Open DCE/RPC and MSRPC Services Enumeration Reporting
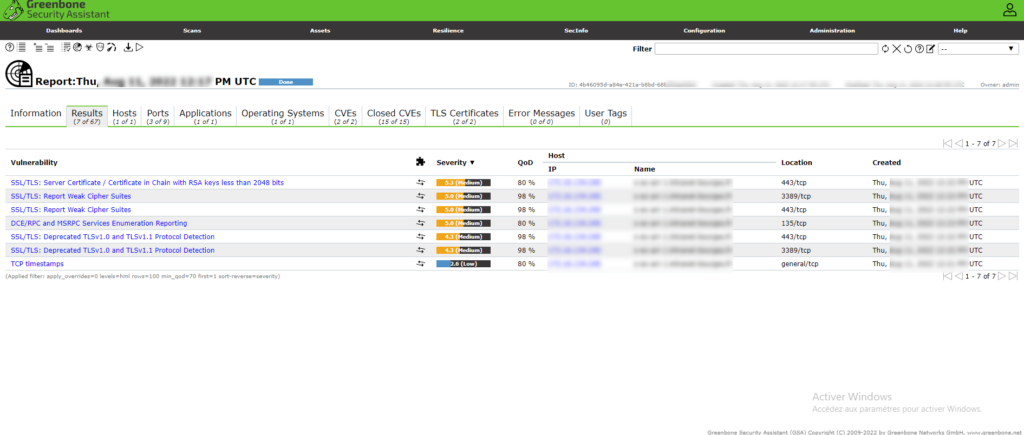 (x=98, y=223)
